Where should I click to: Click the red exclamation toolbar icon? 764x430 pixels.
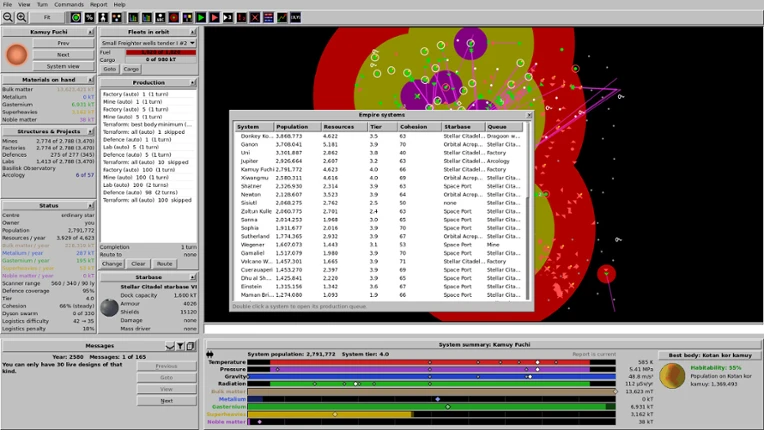point(242,18)
